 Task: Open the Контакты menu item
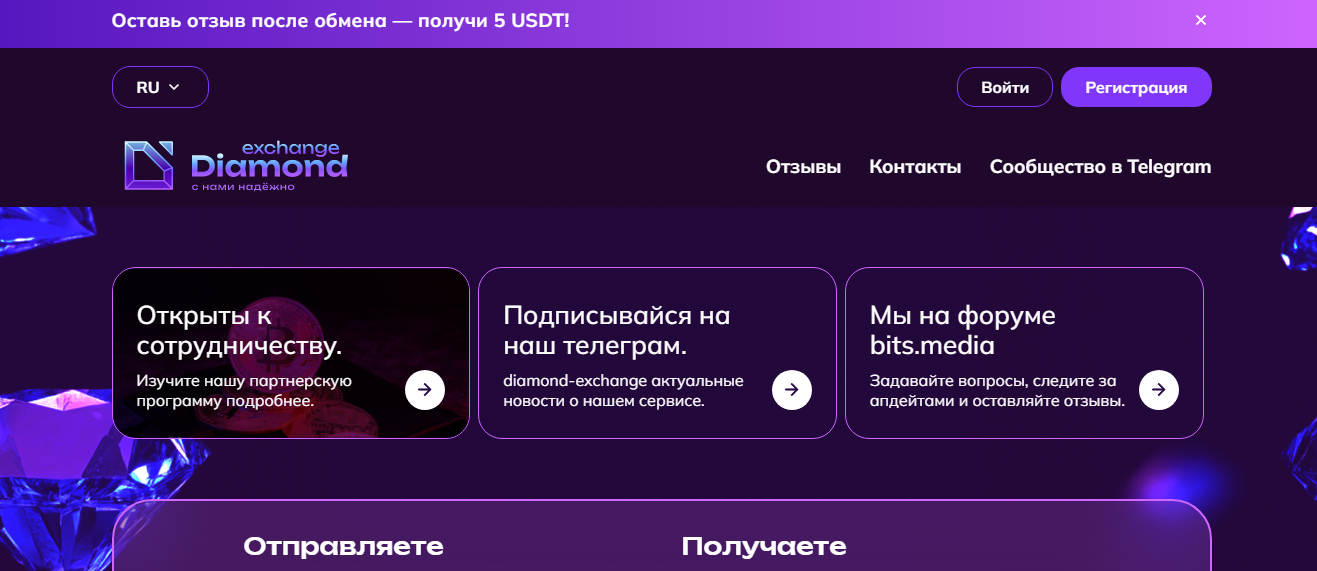pyautogui.click(x=915, y=167)
